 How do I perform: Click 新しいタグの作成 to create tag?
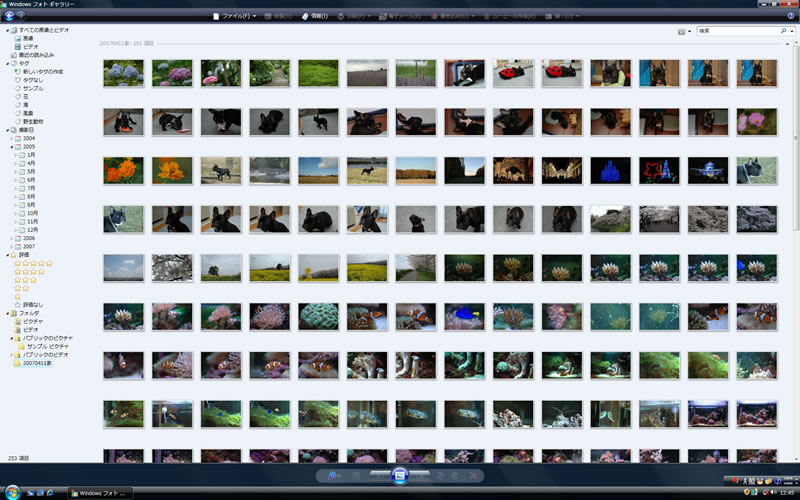43,71
